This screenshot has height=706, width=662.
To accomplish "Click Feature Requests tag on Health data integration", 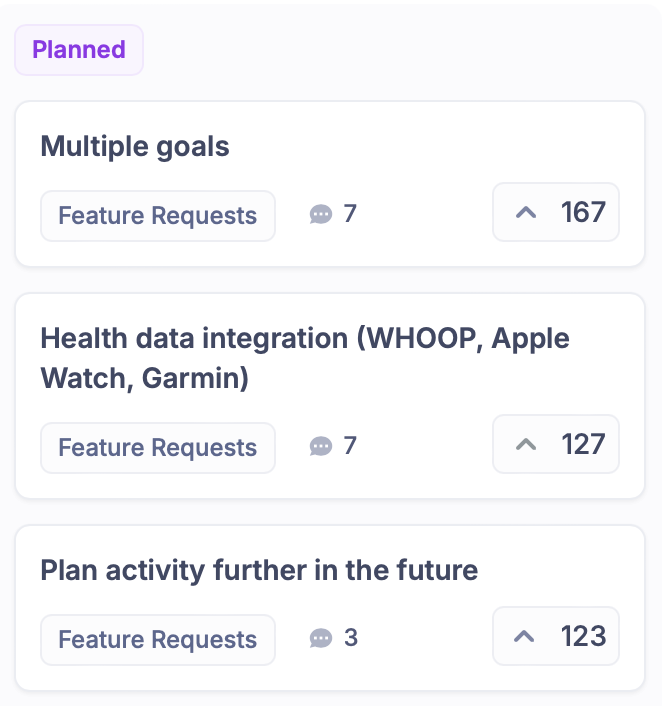I will [x=158, y=448].
